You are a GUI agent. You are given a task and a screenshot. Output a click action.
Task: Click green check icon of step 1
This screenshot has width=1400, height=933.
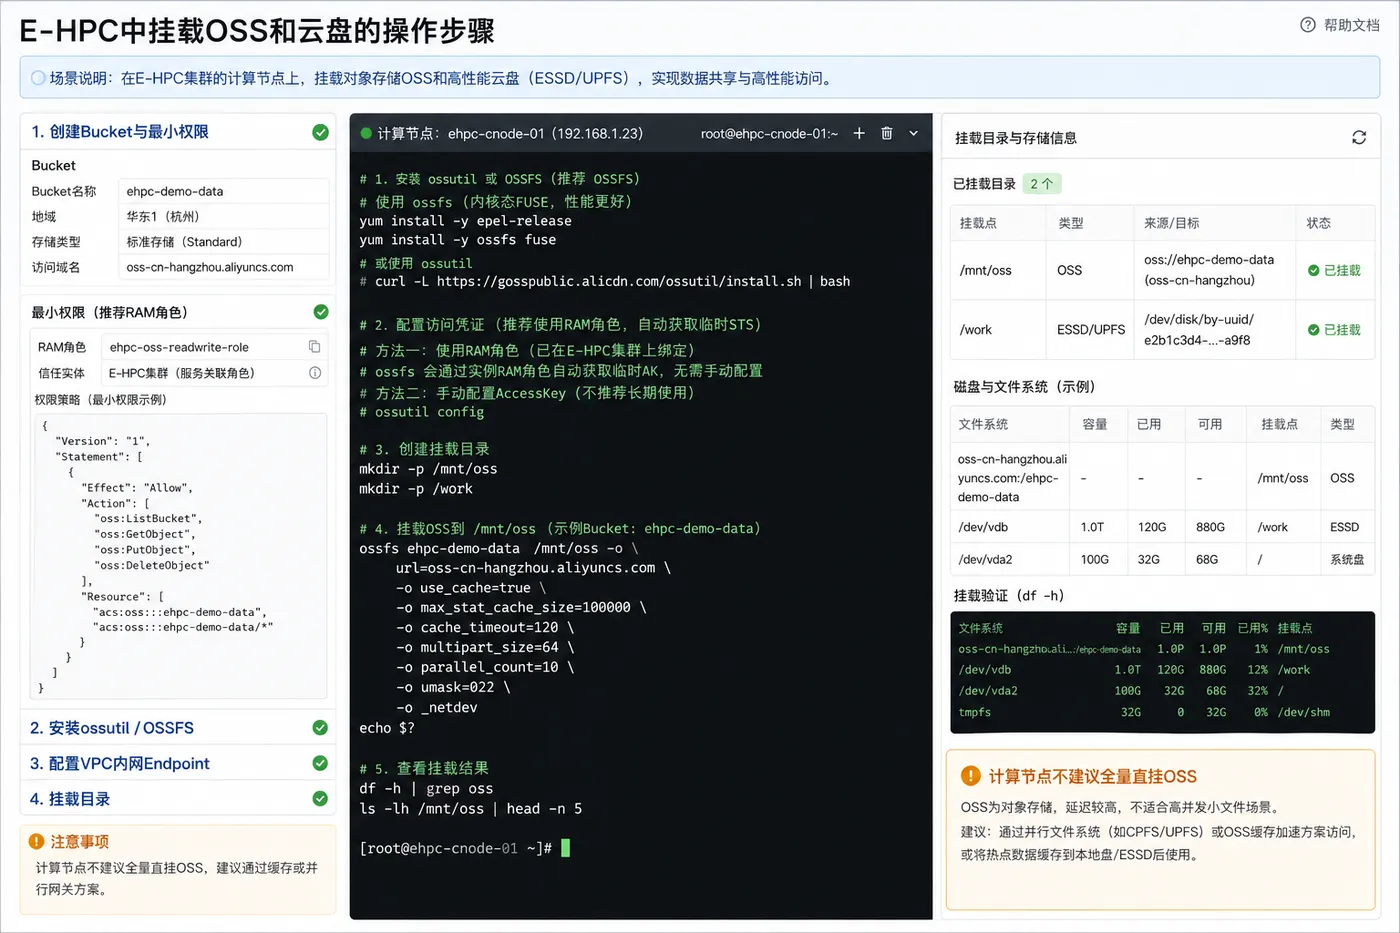click(x=320, y=132)
